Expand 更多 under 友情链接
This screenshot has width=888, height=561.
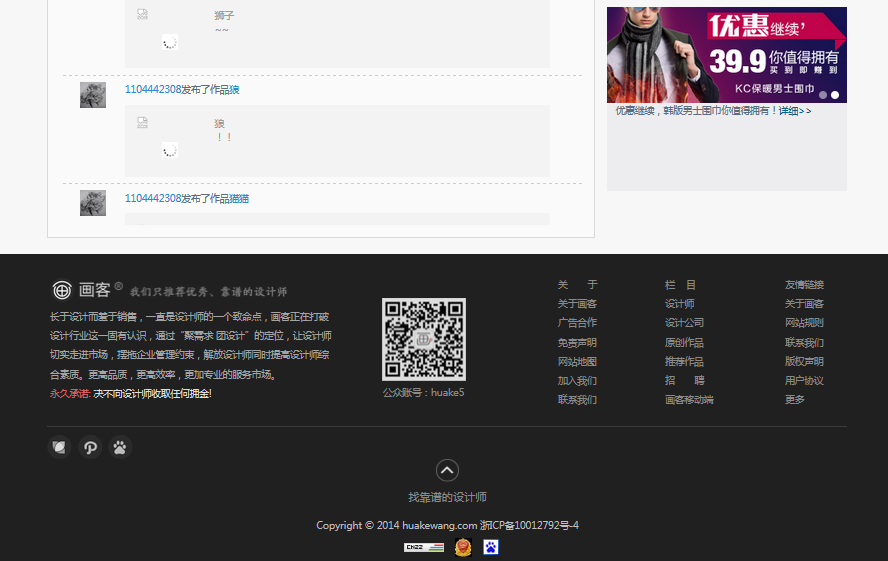(794, 400)
